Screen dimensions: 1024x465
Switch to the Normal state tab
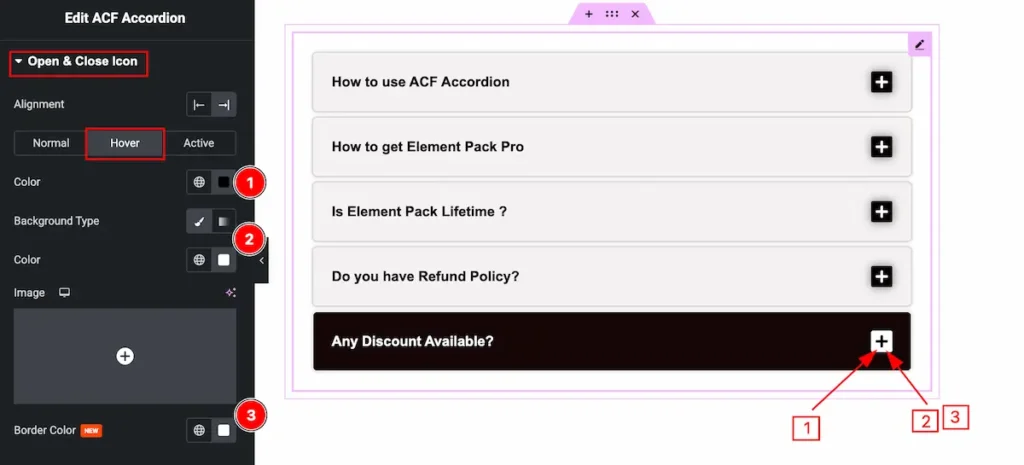pyautogui.click(x=51, y=143)
